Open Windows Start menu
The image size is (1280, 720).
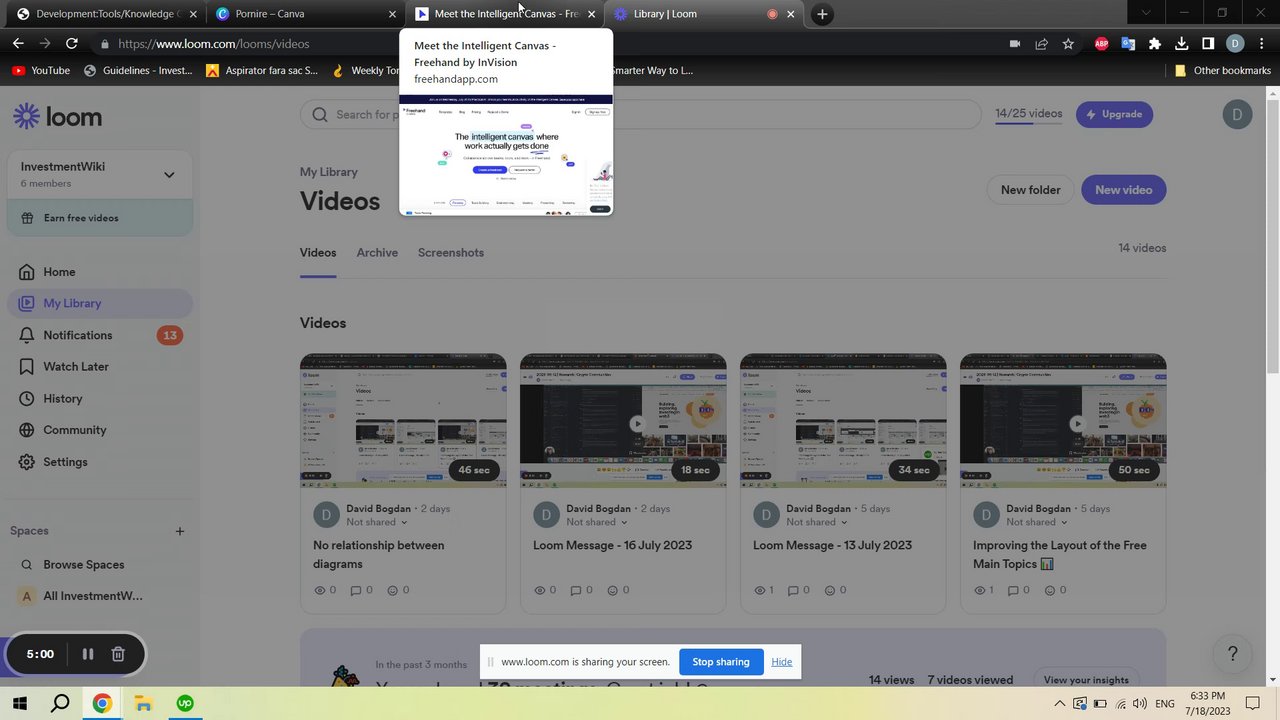(20, 703)
